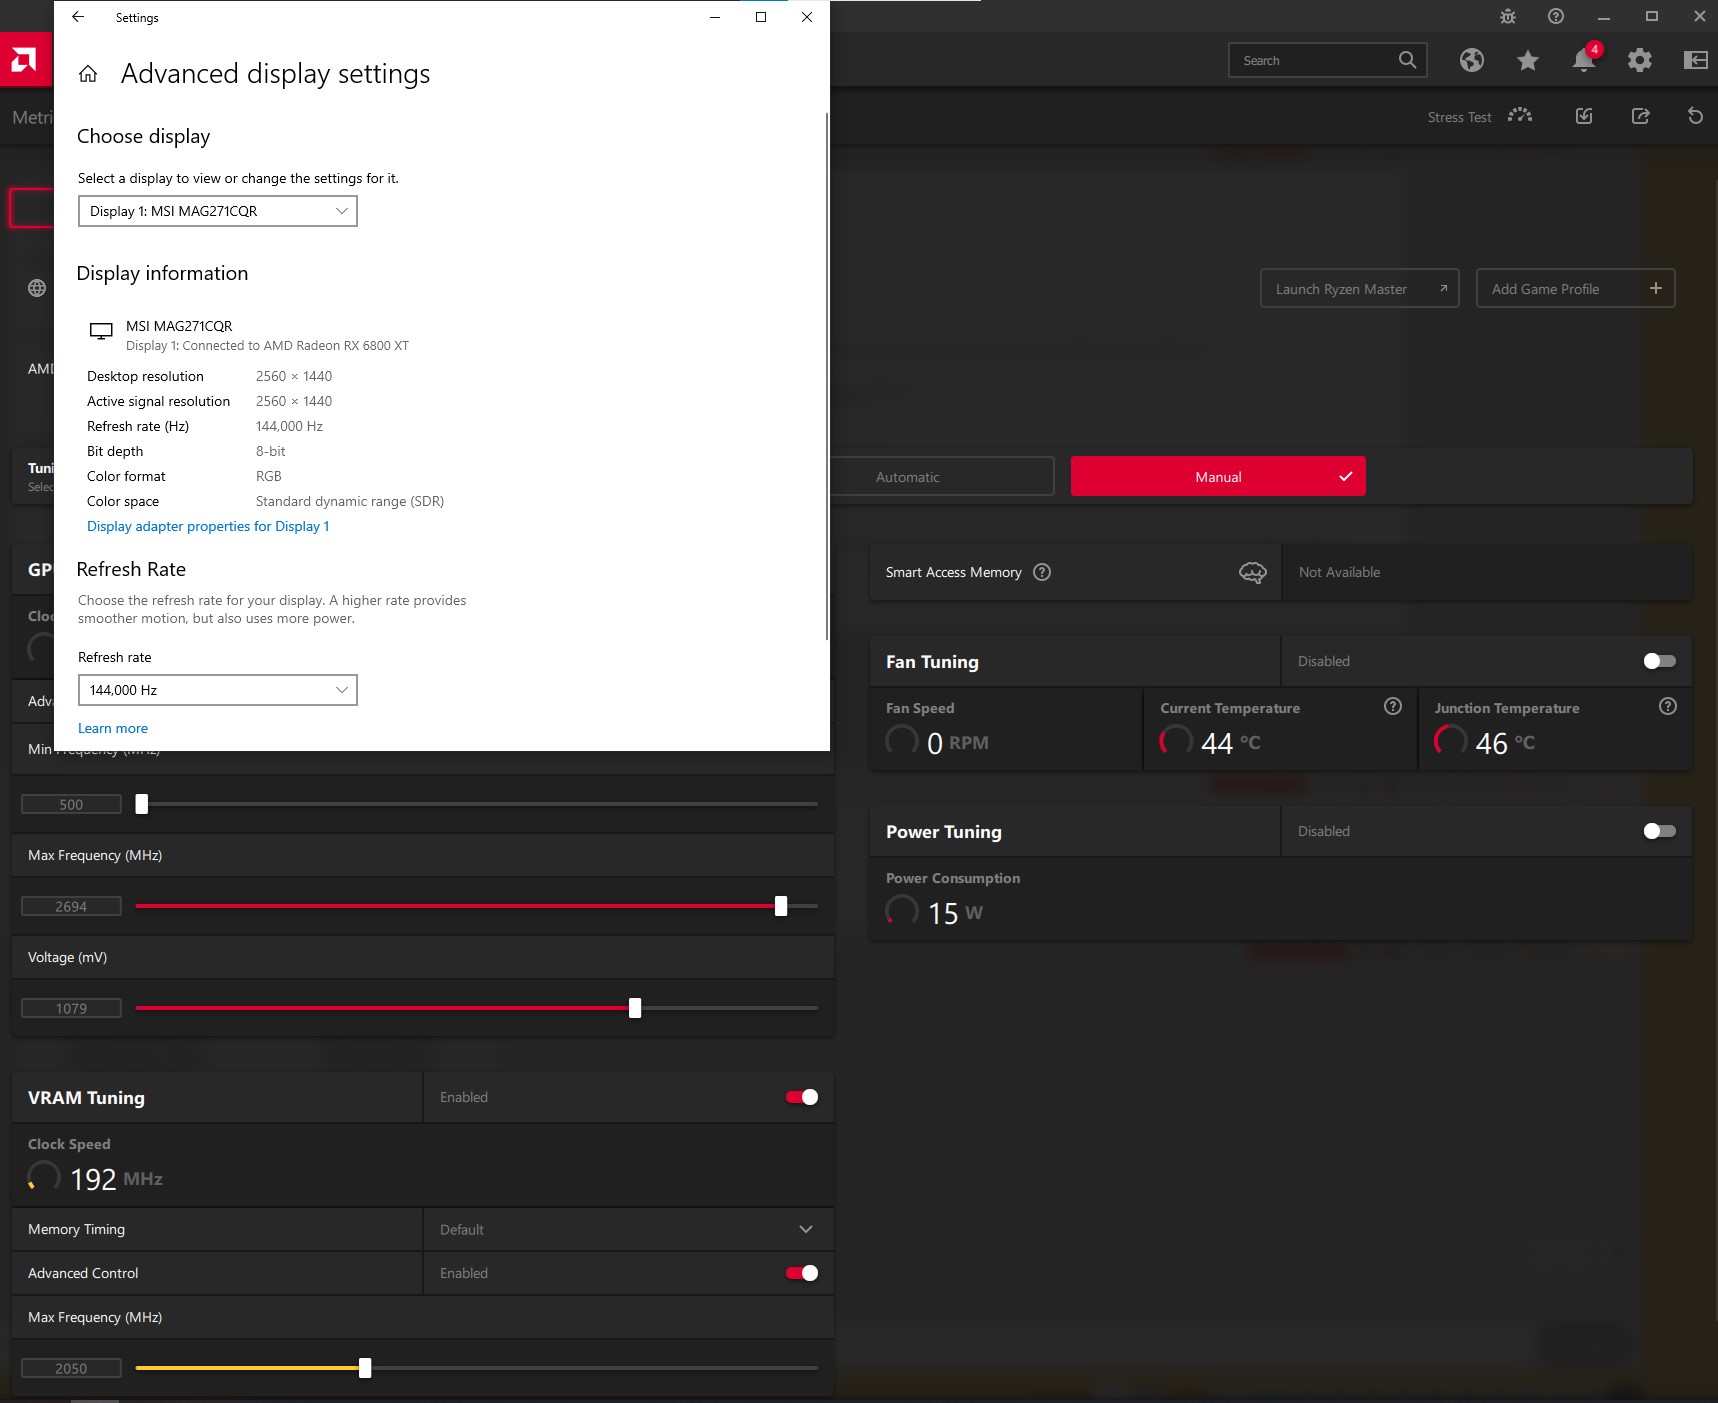Screen dimensions: 1718x1403
Task: Adjust the GPU Min Frequency slider handle
Action: click(142, 804)
